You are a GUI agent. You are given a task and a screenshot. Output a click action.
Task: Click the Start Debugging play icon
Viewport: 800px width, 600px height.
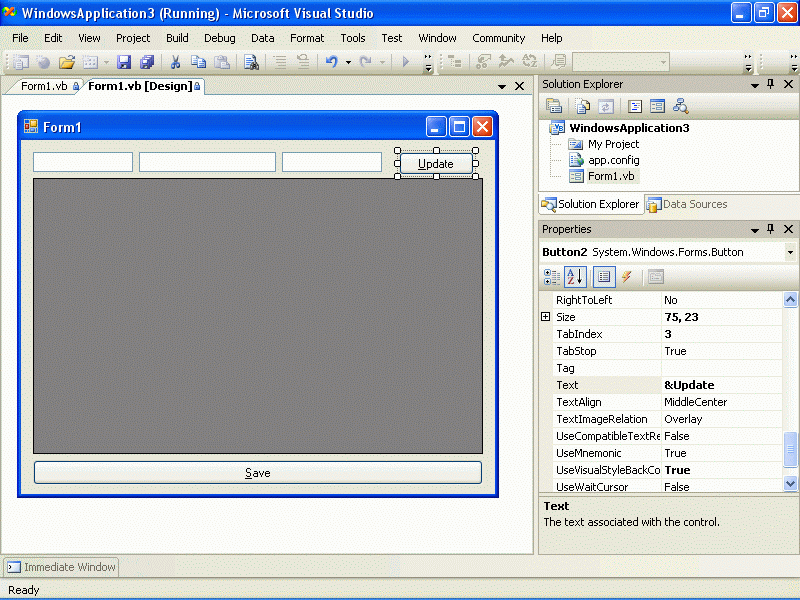point(406,62)
